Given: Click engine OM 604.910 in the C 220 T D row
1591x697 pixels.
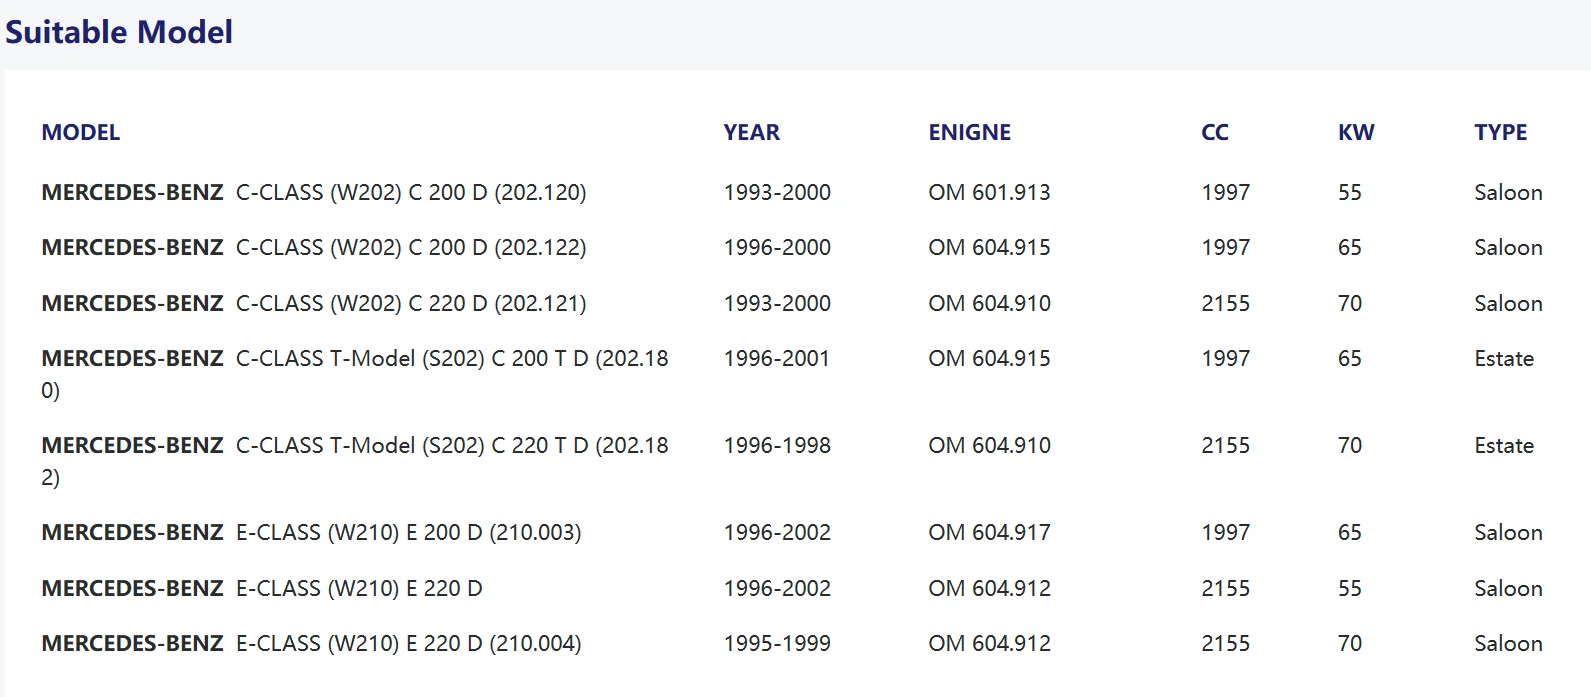Looking at the screenshot, I should tap(989, 445).
